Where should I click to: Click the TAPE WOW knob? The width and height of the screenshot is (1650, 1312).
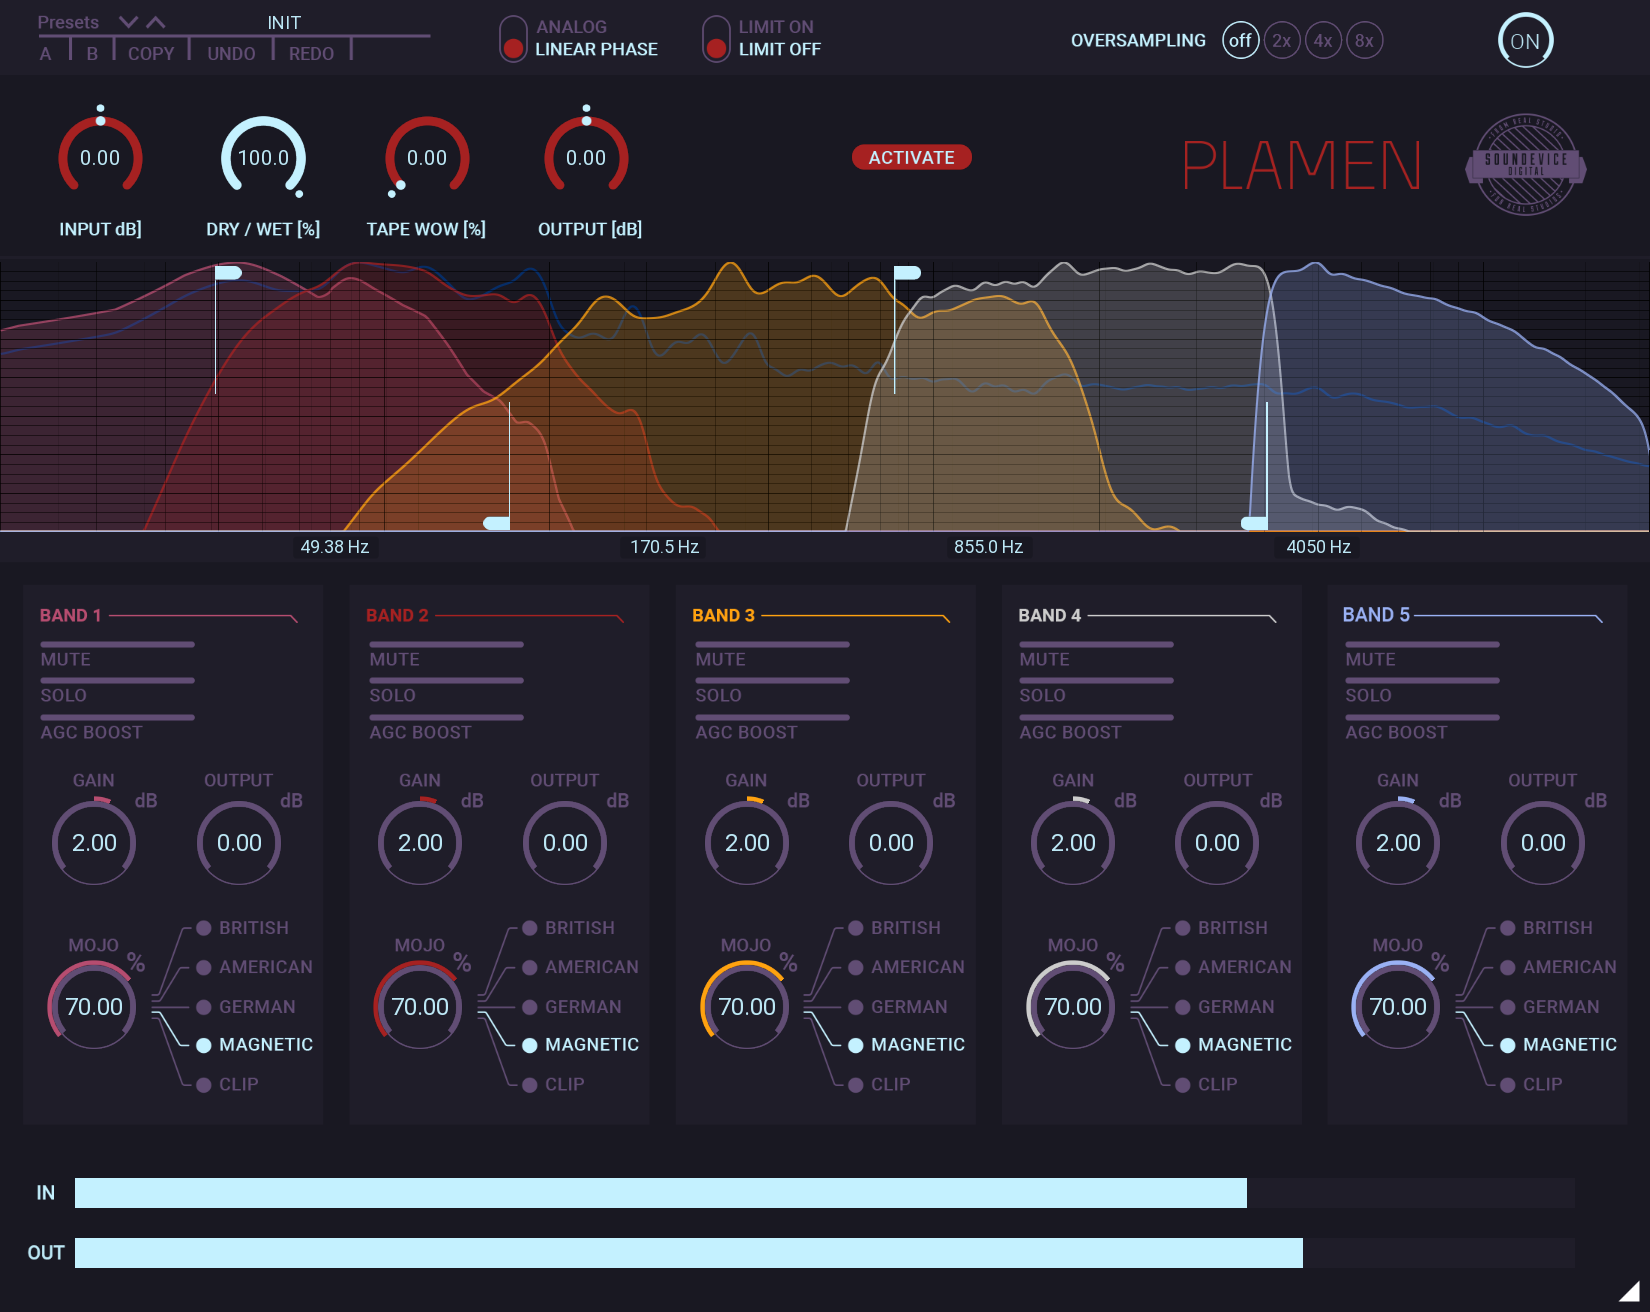click(x=427, y=158)
